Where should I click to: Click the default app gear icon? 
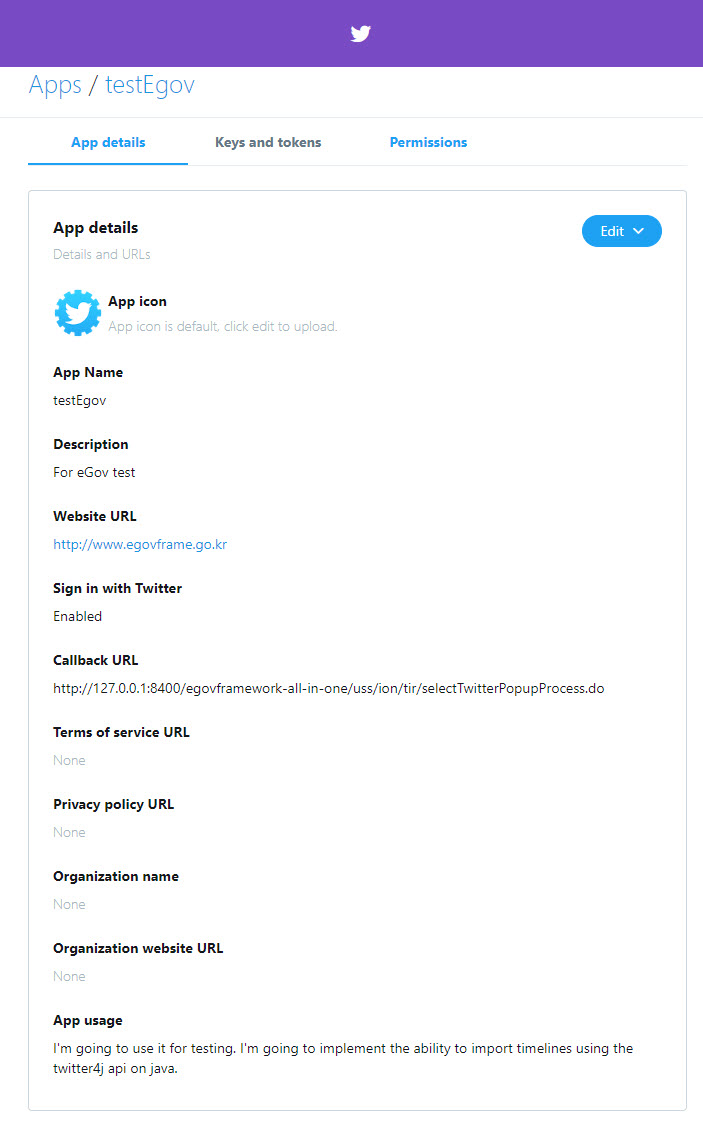click(x=77, y=313)
